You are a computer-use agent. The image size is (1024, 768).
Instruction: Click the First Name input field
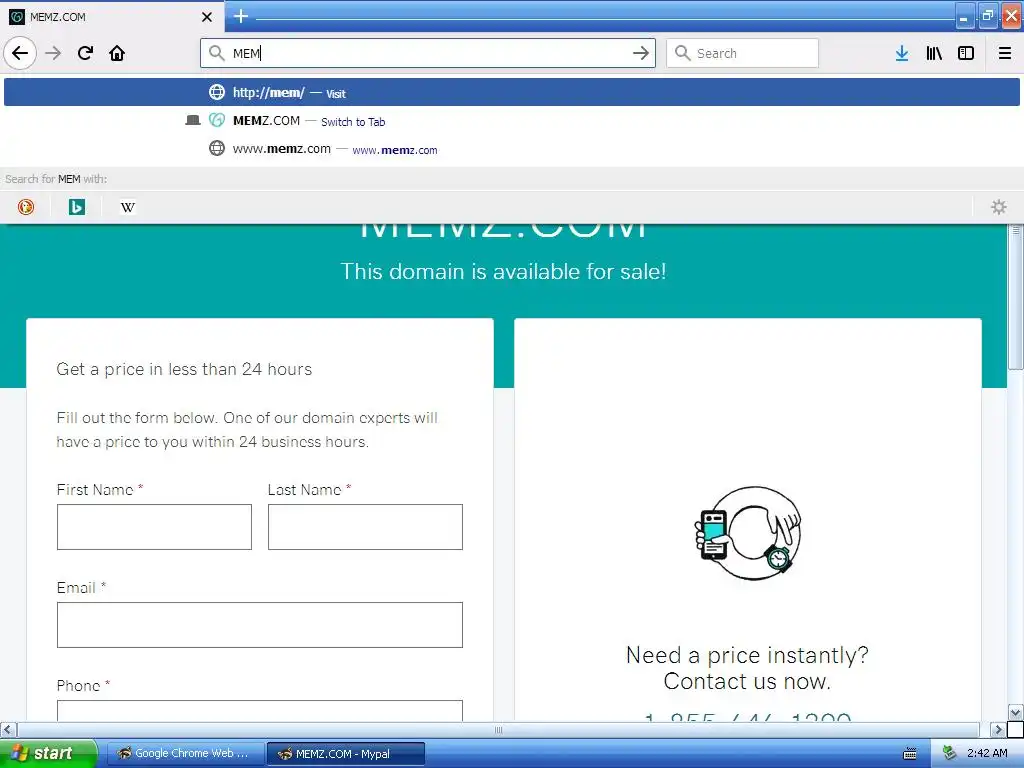tap(154, 526)
